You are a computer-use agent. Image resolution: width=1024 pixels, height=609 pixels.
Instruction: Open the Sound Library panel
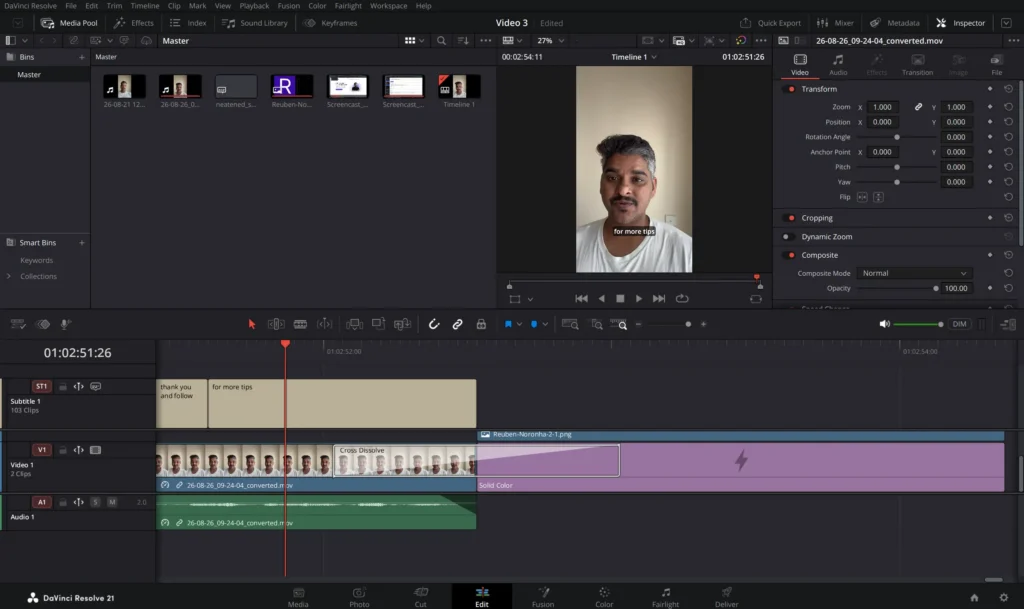[255, 23]
